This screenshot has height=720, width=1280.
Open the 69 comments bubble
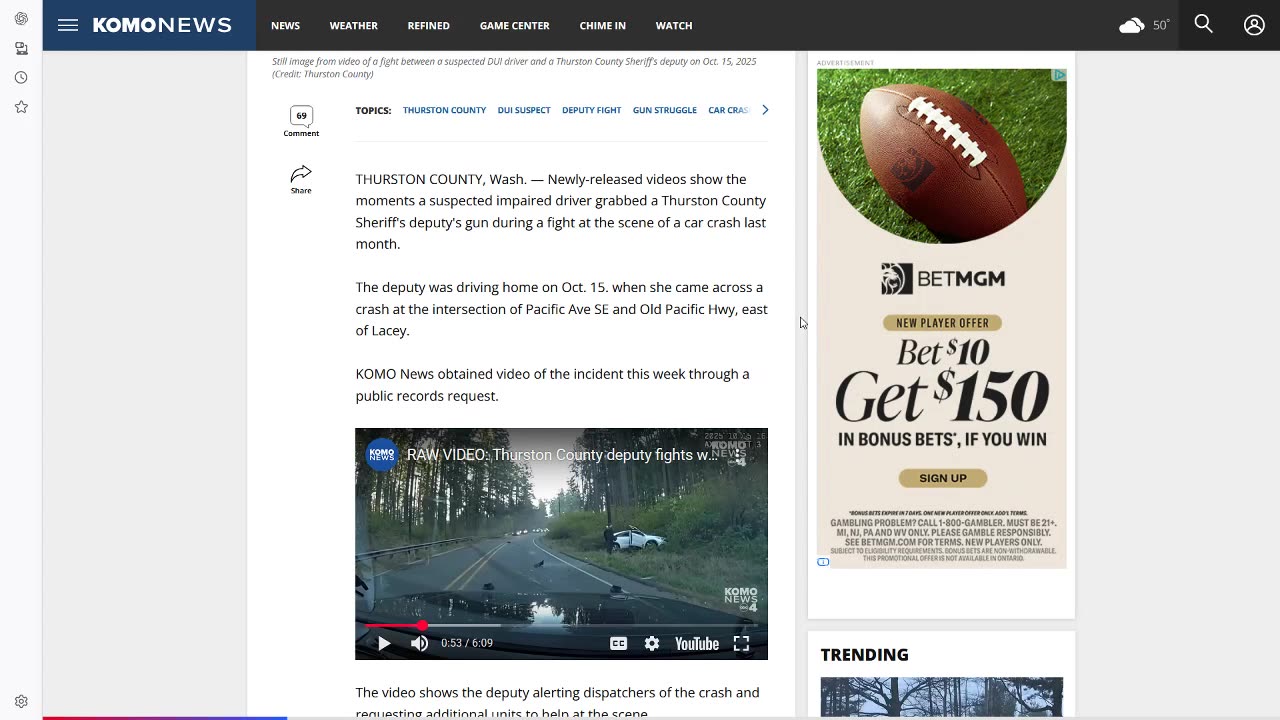tap(301, 121)
